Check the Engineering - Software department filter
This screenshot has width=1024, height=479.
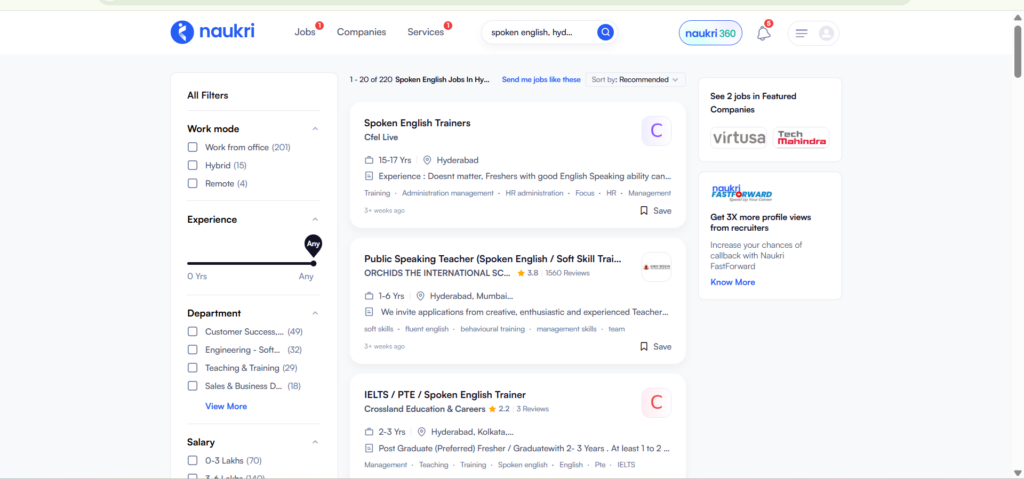193,350
